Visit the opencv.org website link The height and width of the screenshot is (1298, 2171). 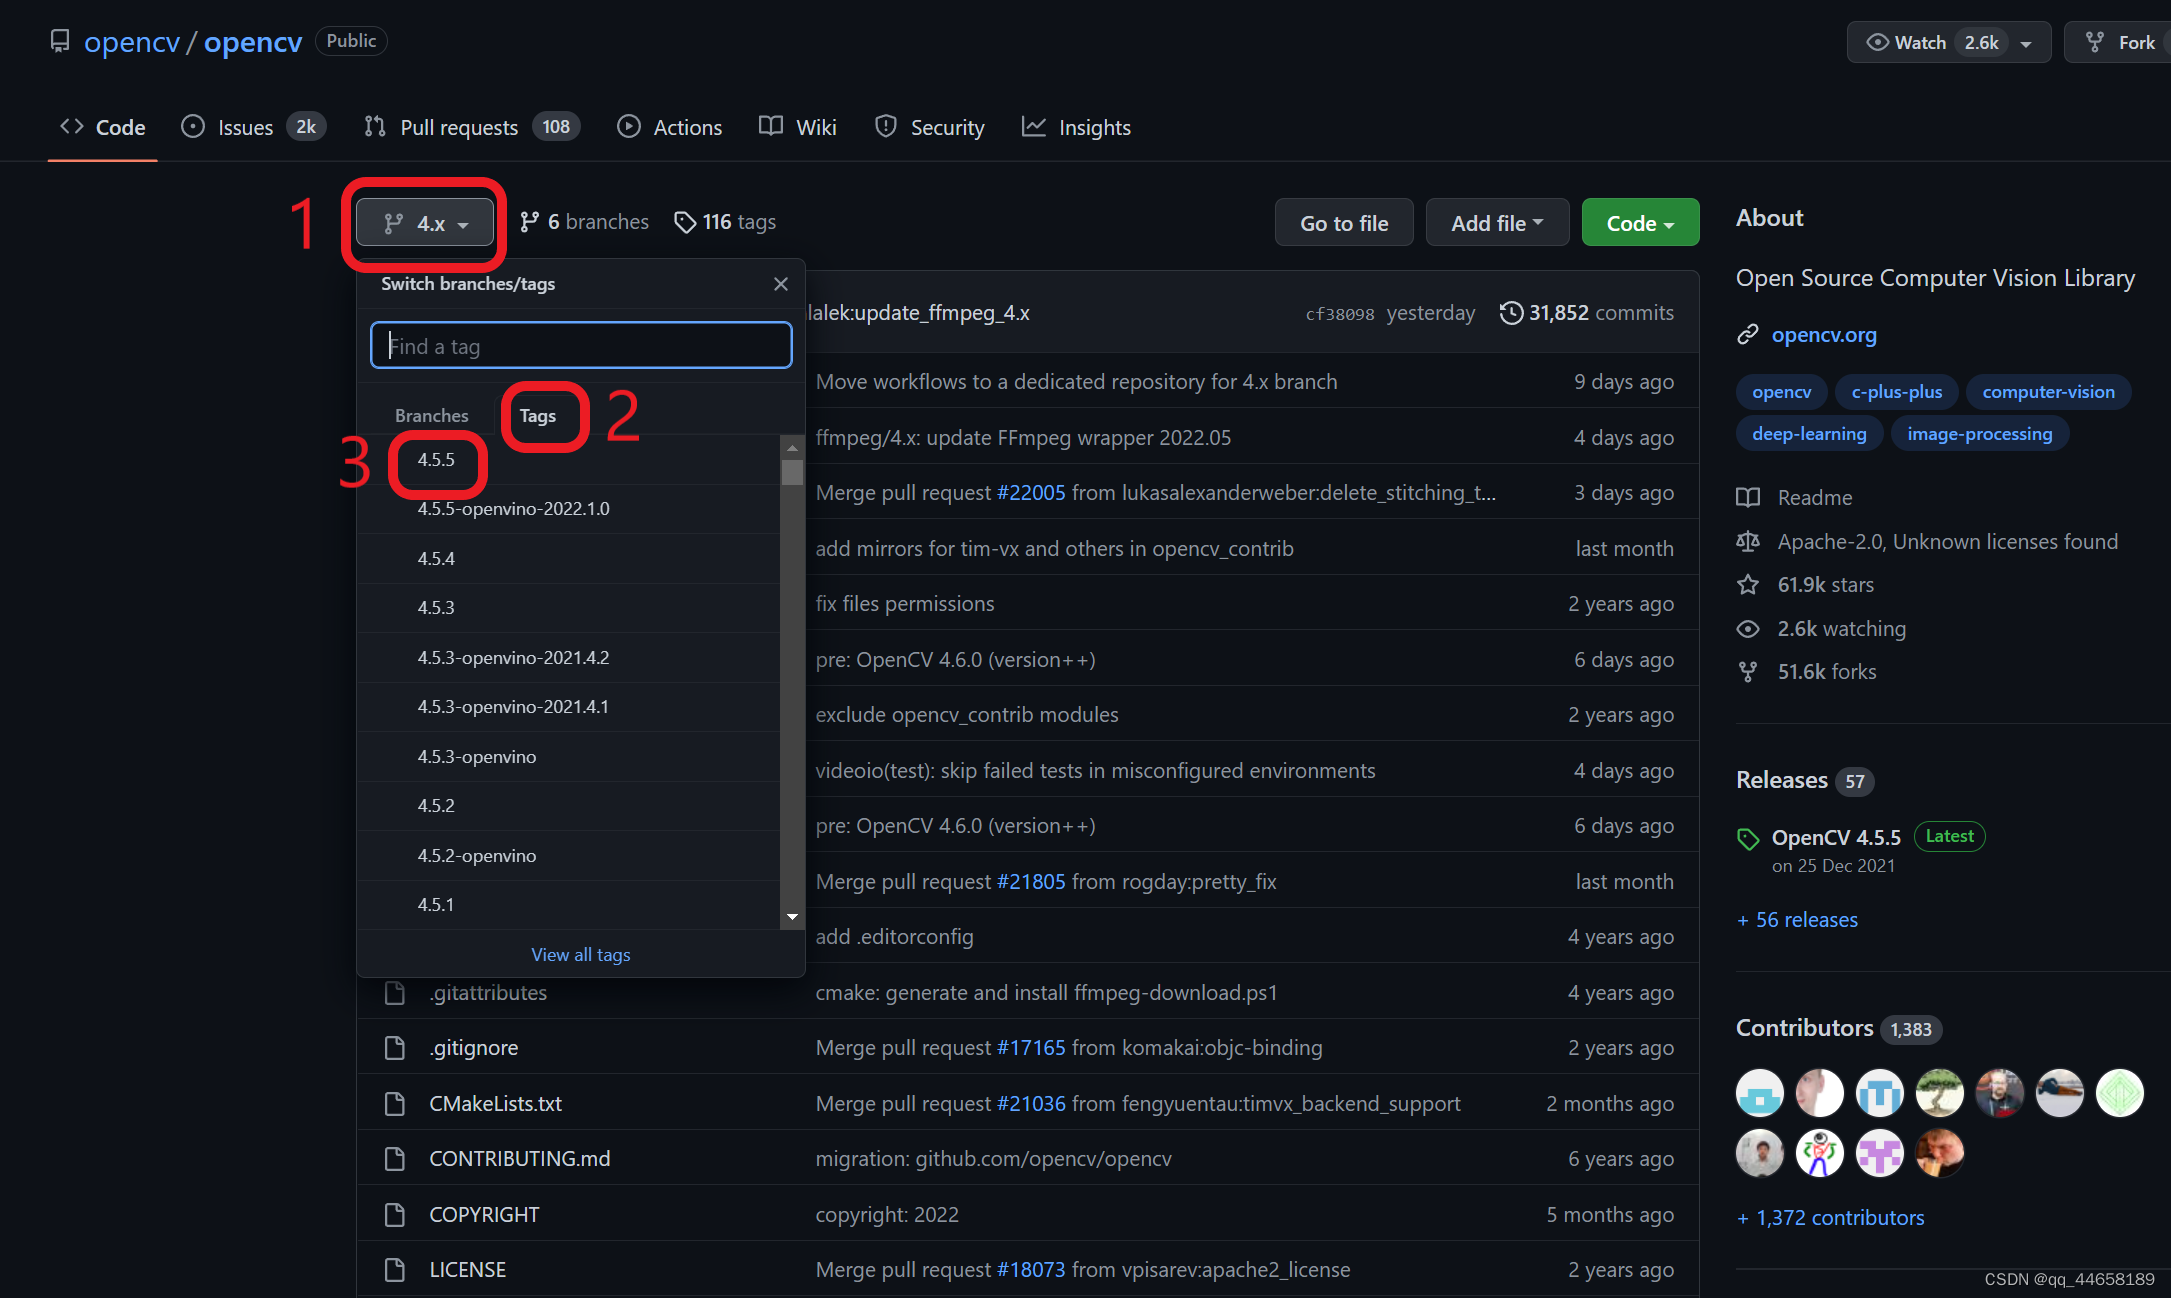[x=1824, y=335]
